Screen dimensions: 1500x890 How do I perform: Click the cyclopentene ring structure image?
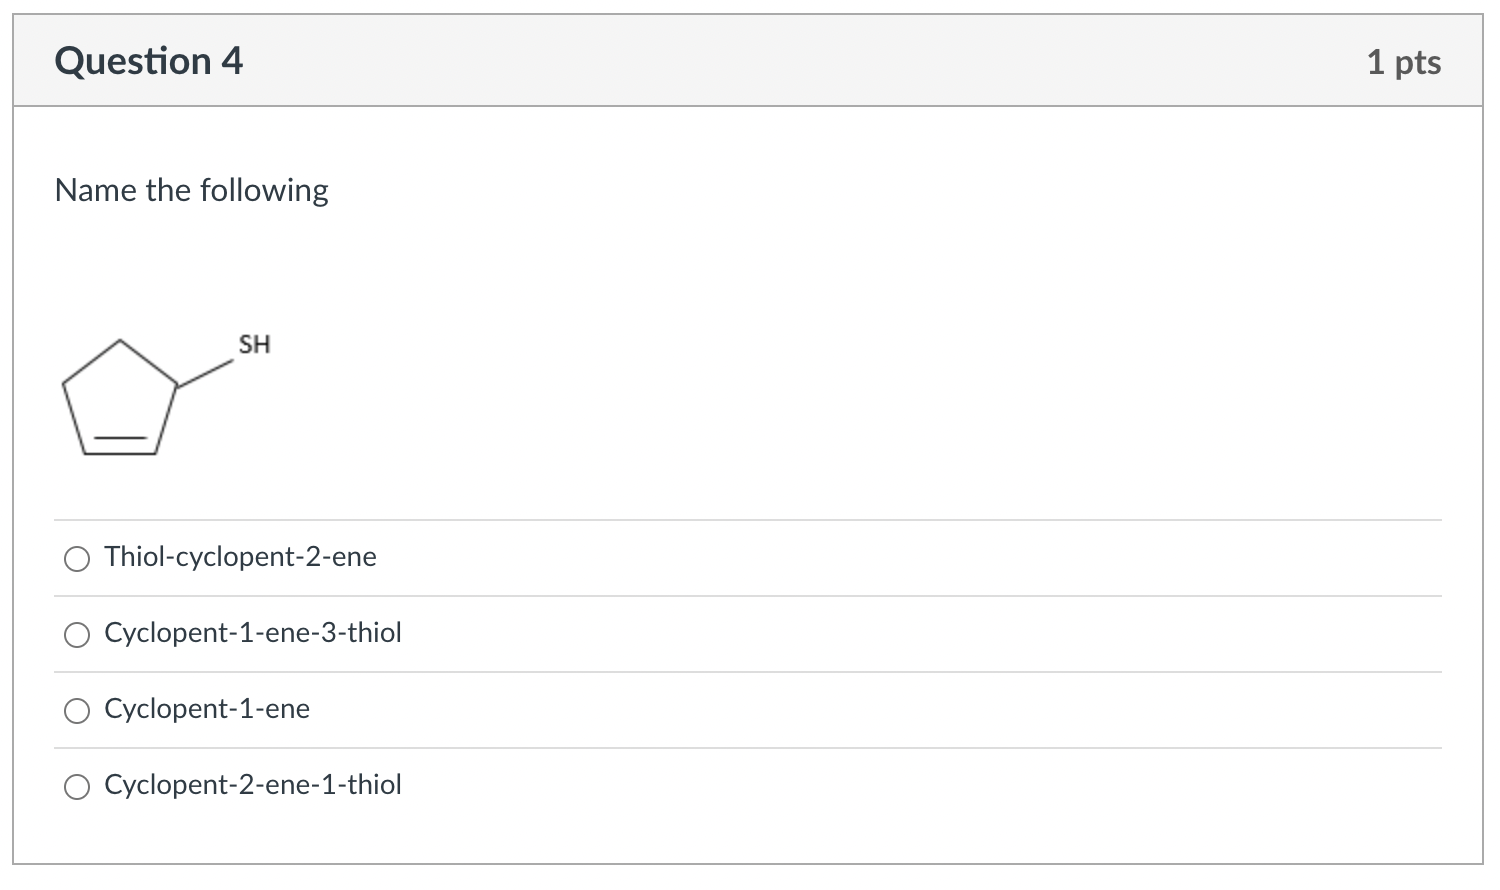click(x=166, y=394)
